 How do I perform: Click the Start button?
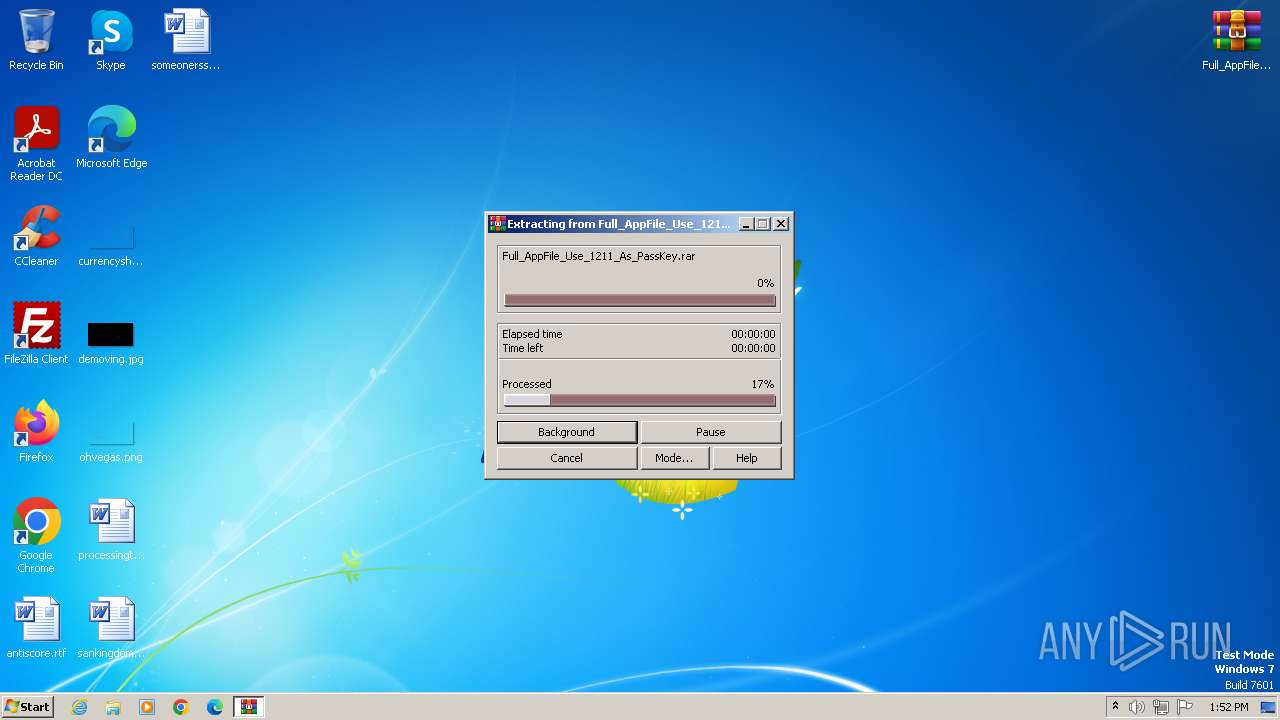pos(27,707)
